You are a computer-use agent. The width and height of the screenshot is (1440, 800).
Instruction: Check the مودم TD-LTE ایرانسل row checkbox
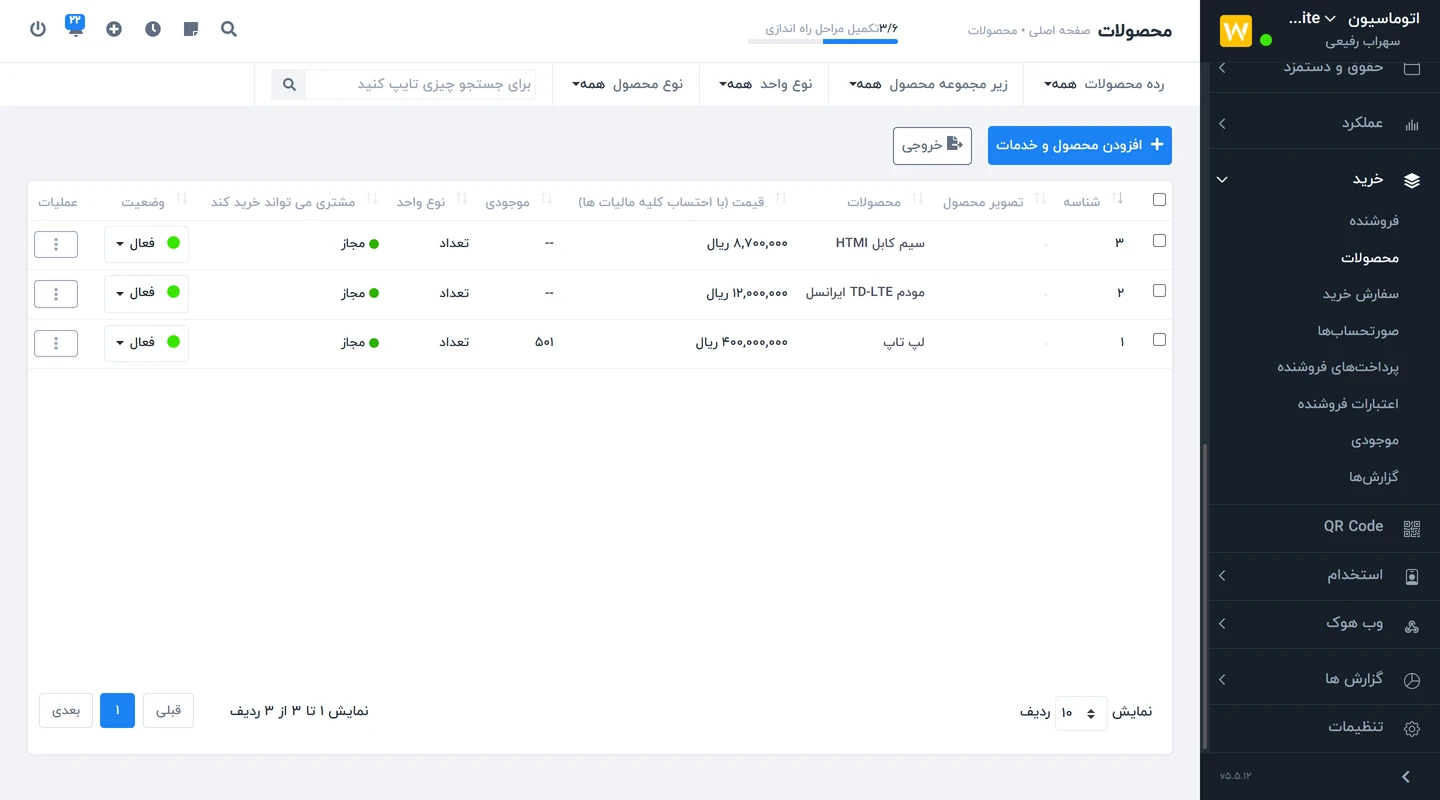click(x=1159, y=291)
